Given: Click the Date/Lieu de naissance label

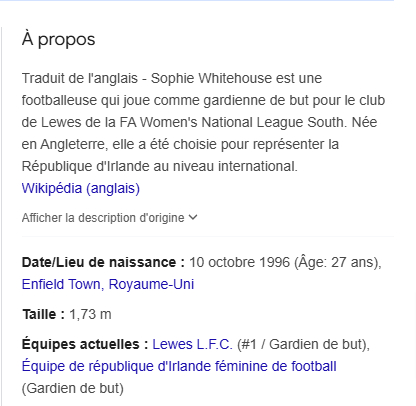Looking at the screenshot, I should 103,262.
